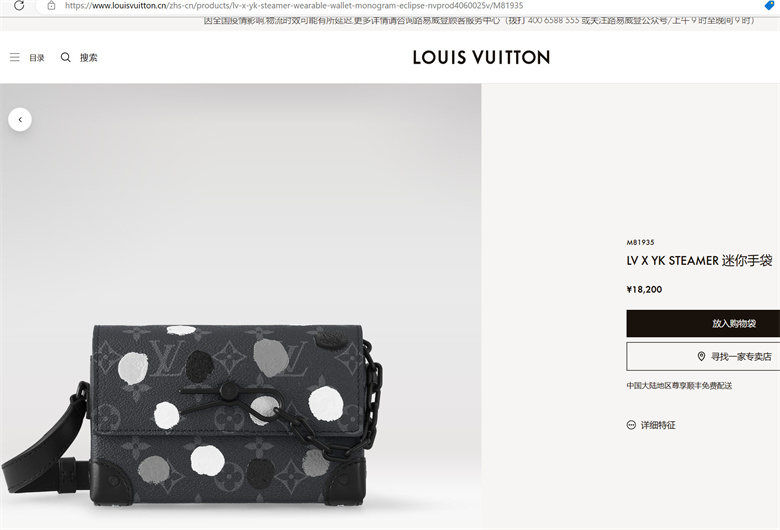Expand 详细特征 product details

pyautogui.click(x=658, y=425)
